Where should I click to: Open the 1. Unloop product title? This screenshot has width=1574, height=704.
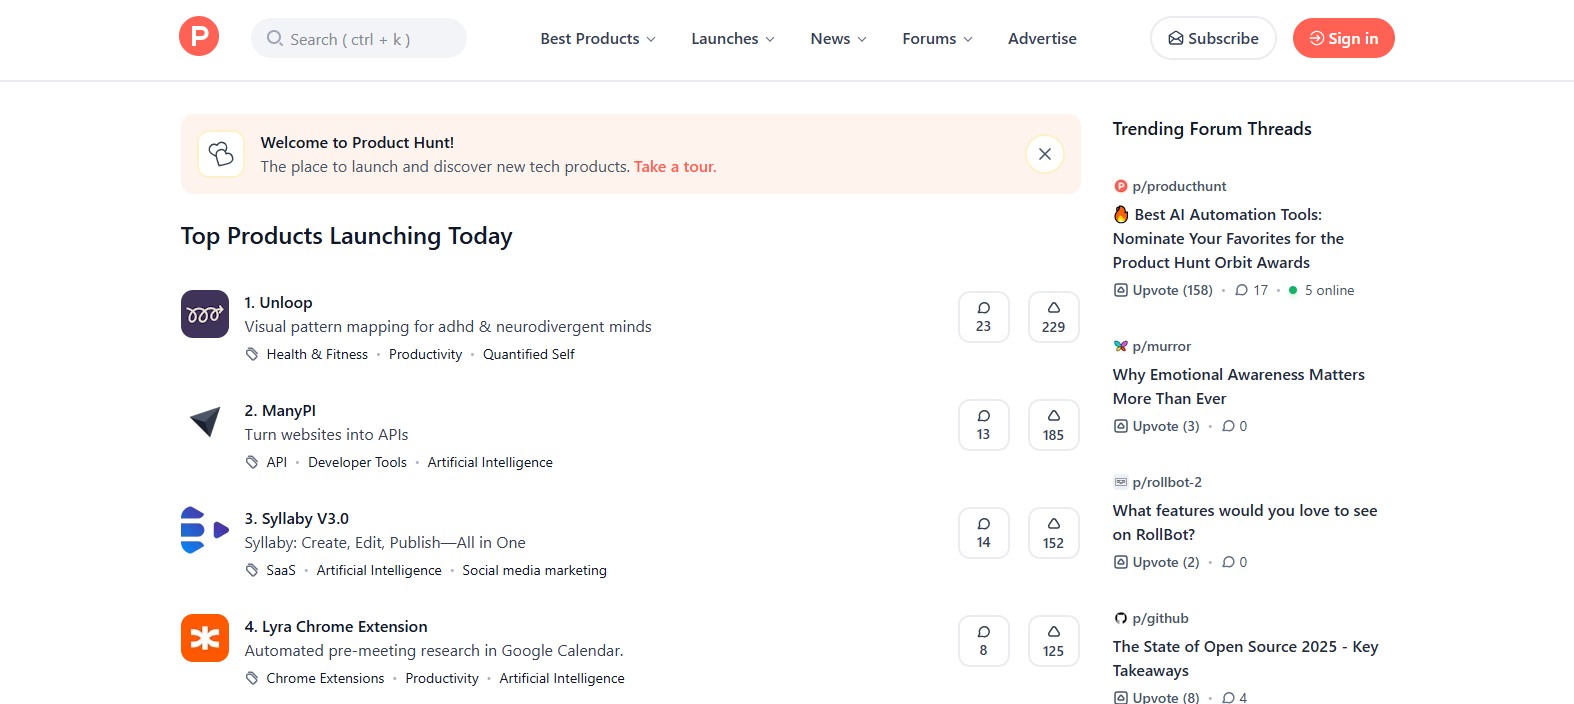click(278, 303)
